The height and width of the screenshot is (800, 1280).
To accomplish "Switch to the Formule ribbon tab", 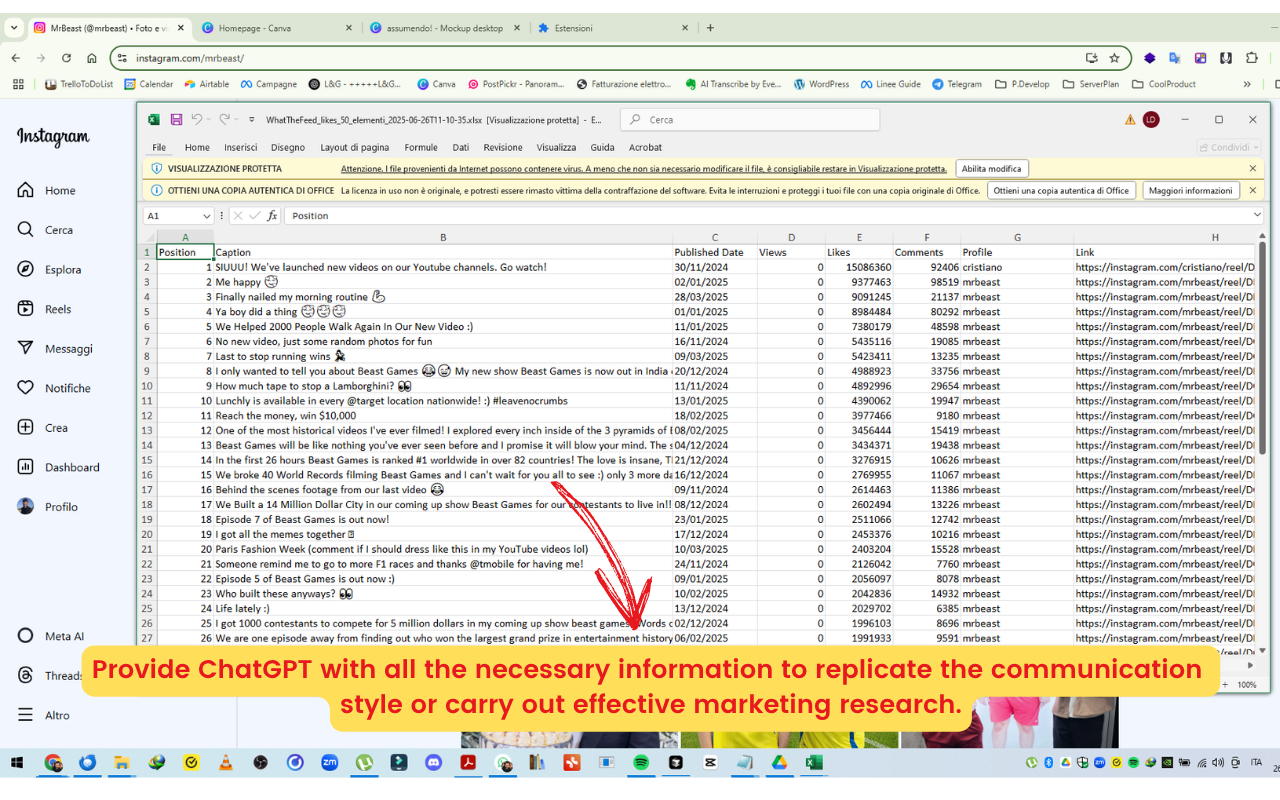I will coord(421,147).
